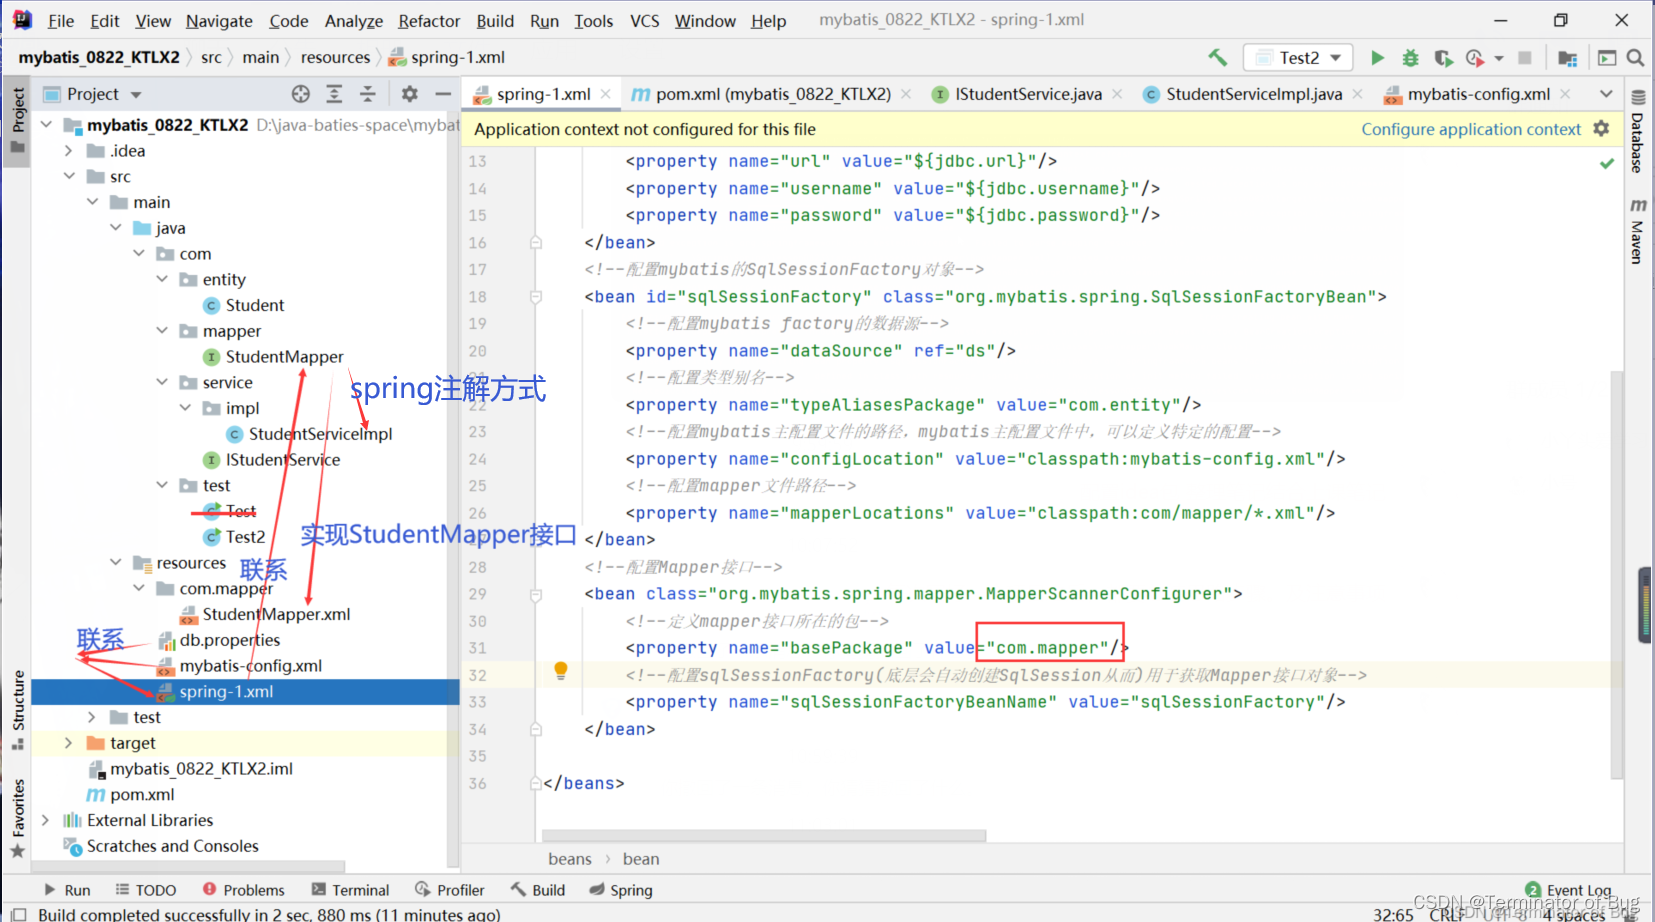This screenshot has height=922, width=1655.
Task: Open the Event Log
Action: (x=1569, y=890)
